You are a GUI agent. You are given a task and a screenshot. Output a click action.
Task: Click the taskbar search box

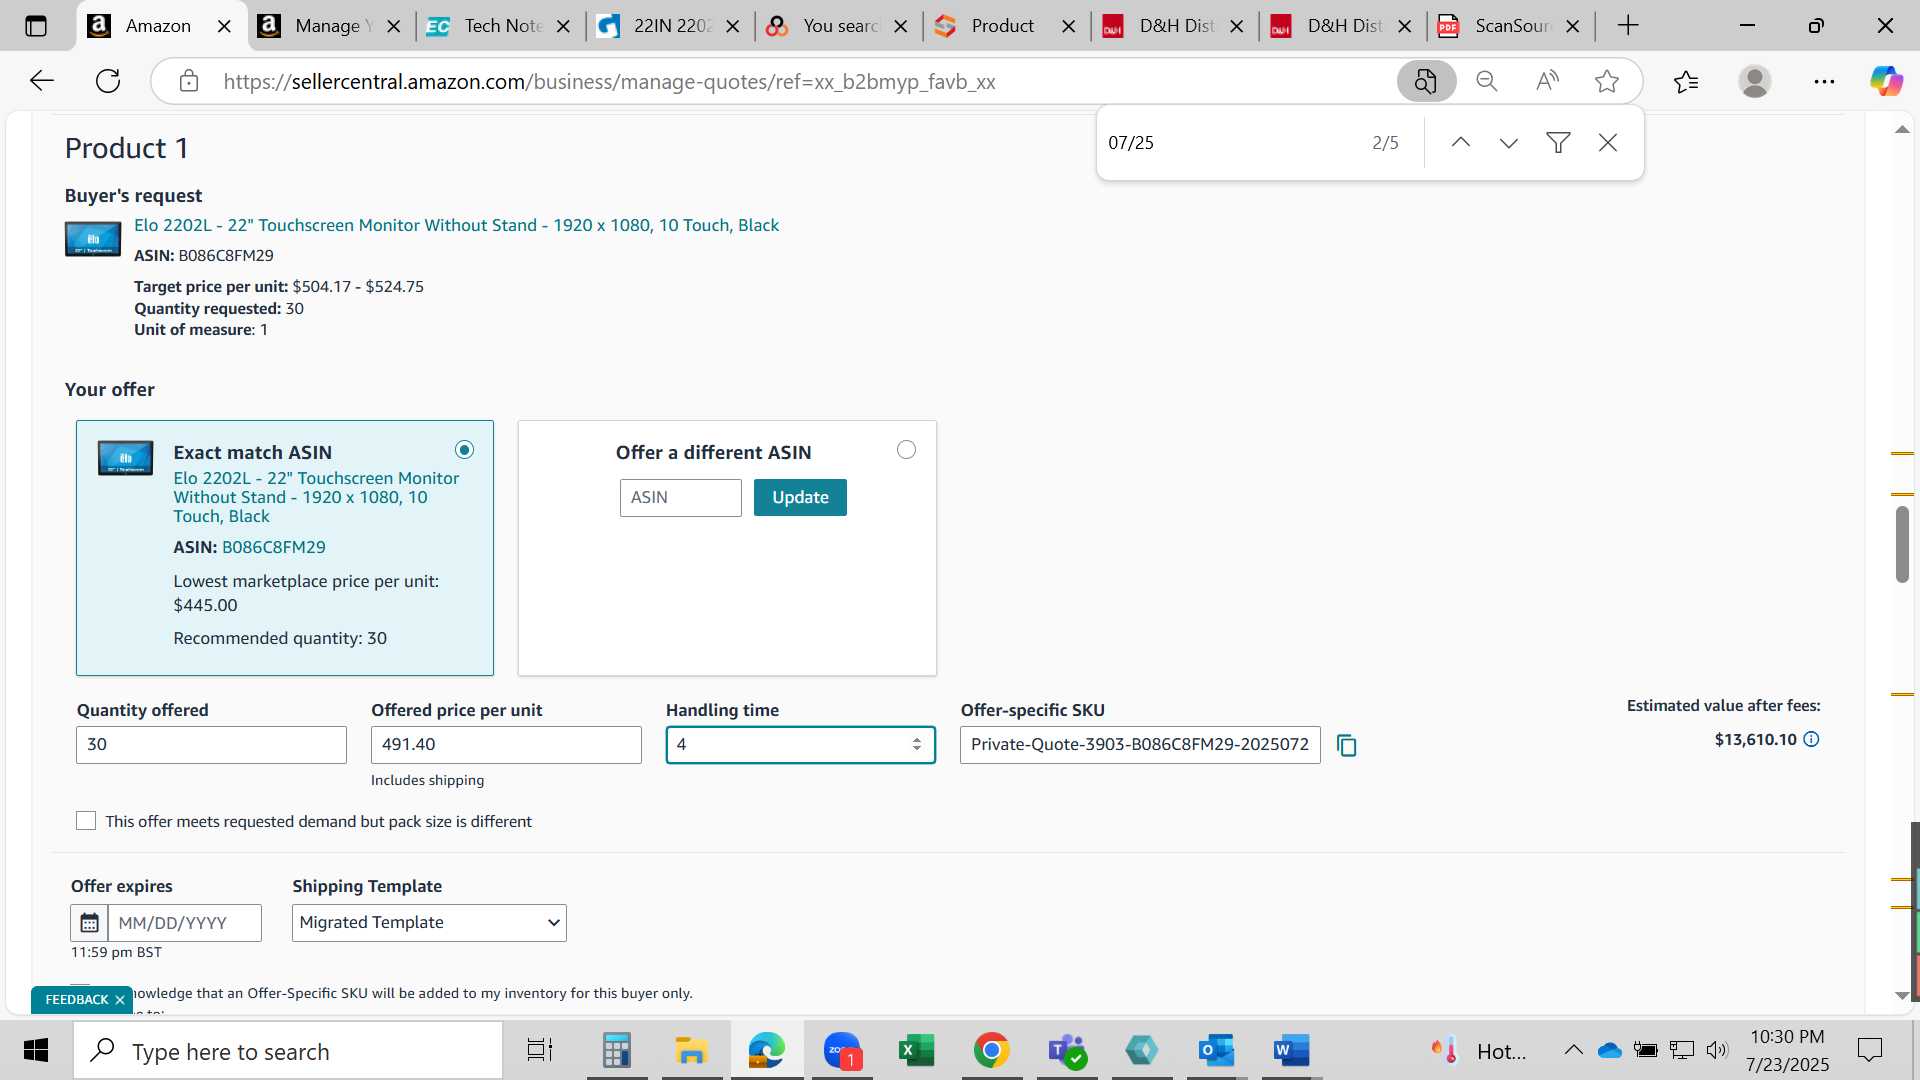(x=288, y=1051)
